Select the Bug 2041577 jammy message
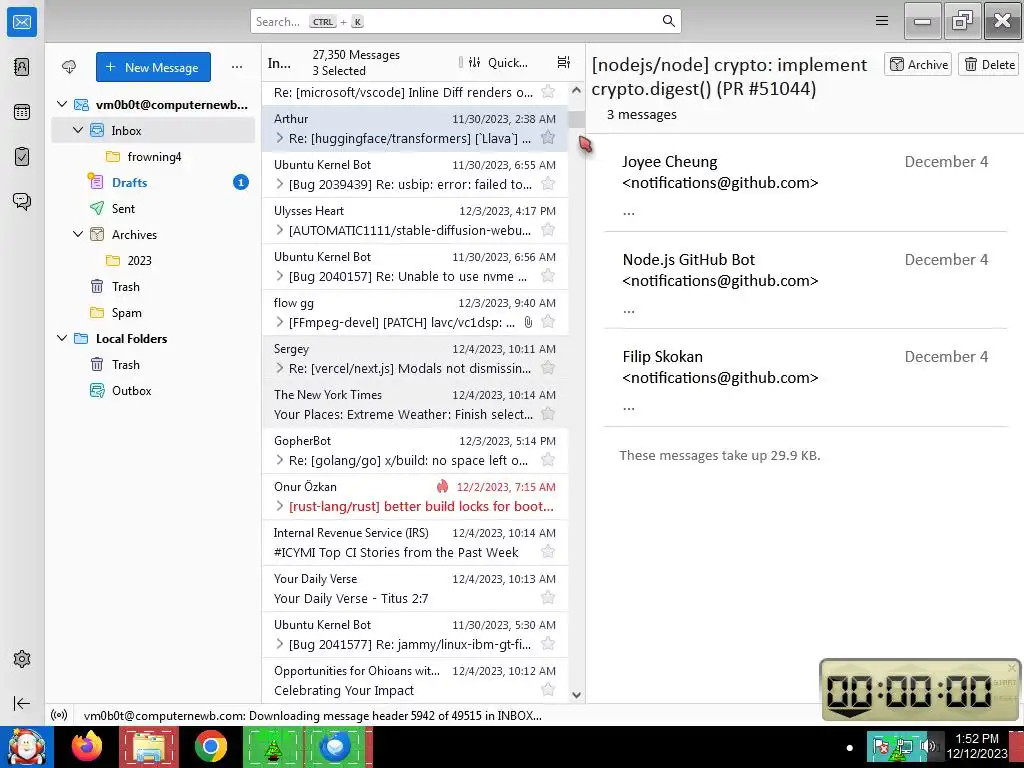This screenshot has width=1024, height=768. (415, 634)
